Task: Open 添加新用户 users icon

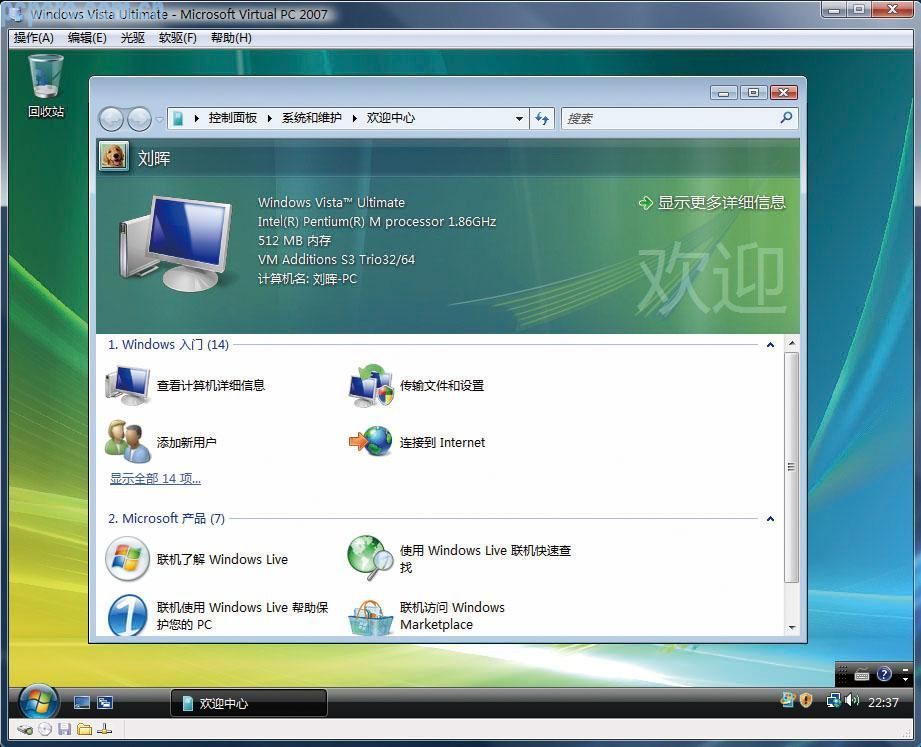Action: tap(127, 441)
